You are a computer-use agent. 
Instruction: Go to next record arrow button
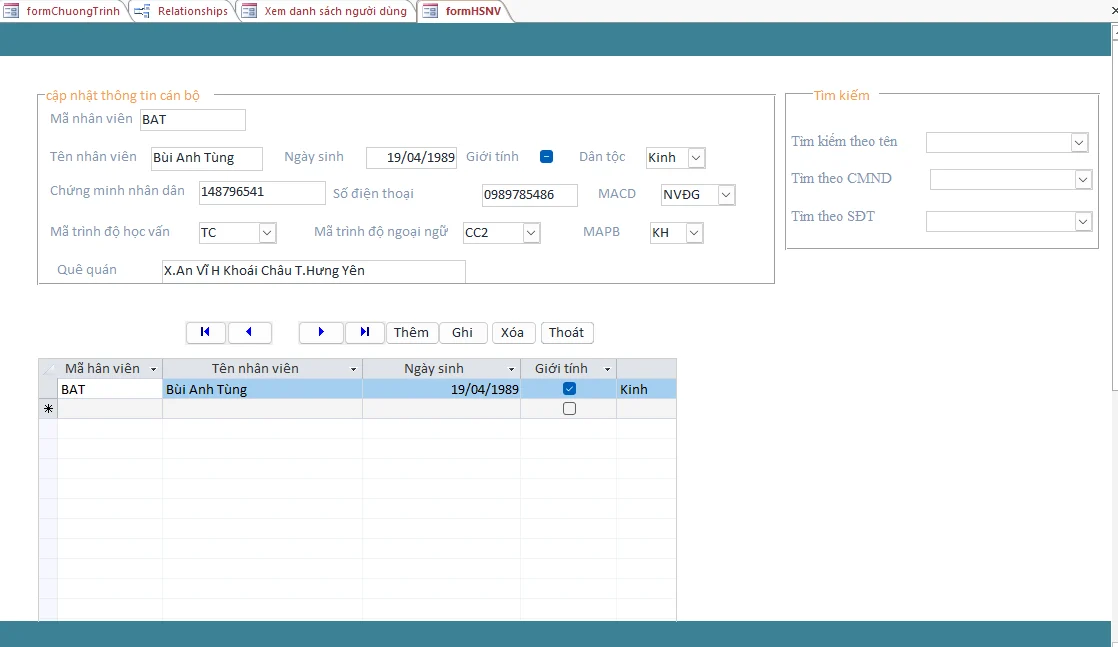[x=321, y=332]
